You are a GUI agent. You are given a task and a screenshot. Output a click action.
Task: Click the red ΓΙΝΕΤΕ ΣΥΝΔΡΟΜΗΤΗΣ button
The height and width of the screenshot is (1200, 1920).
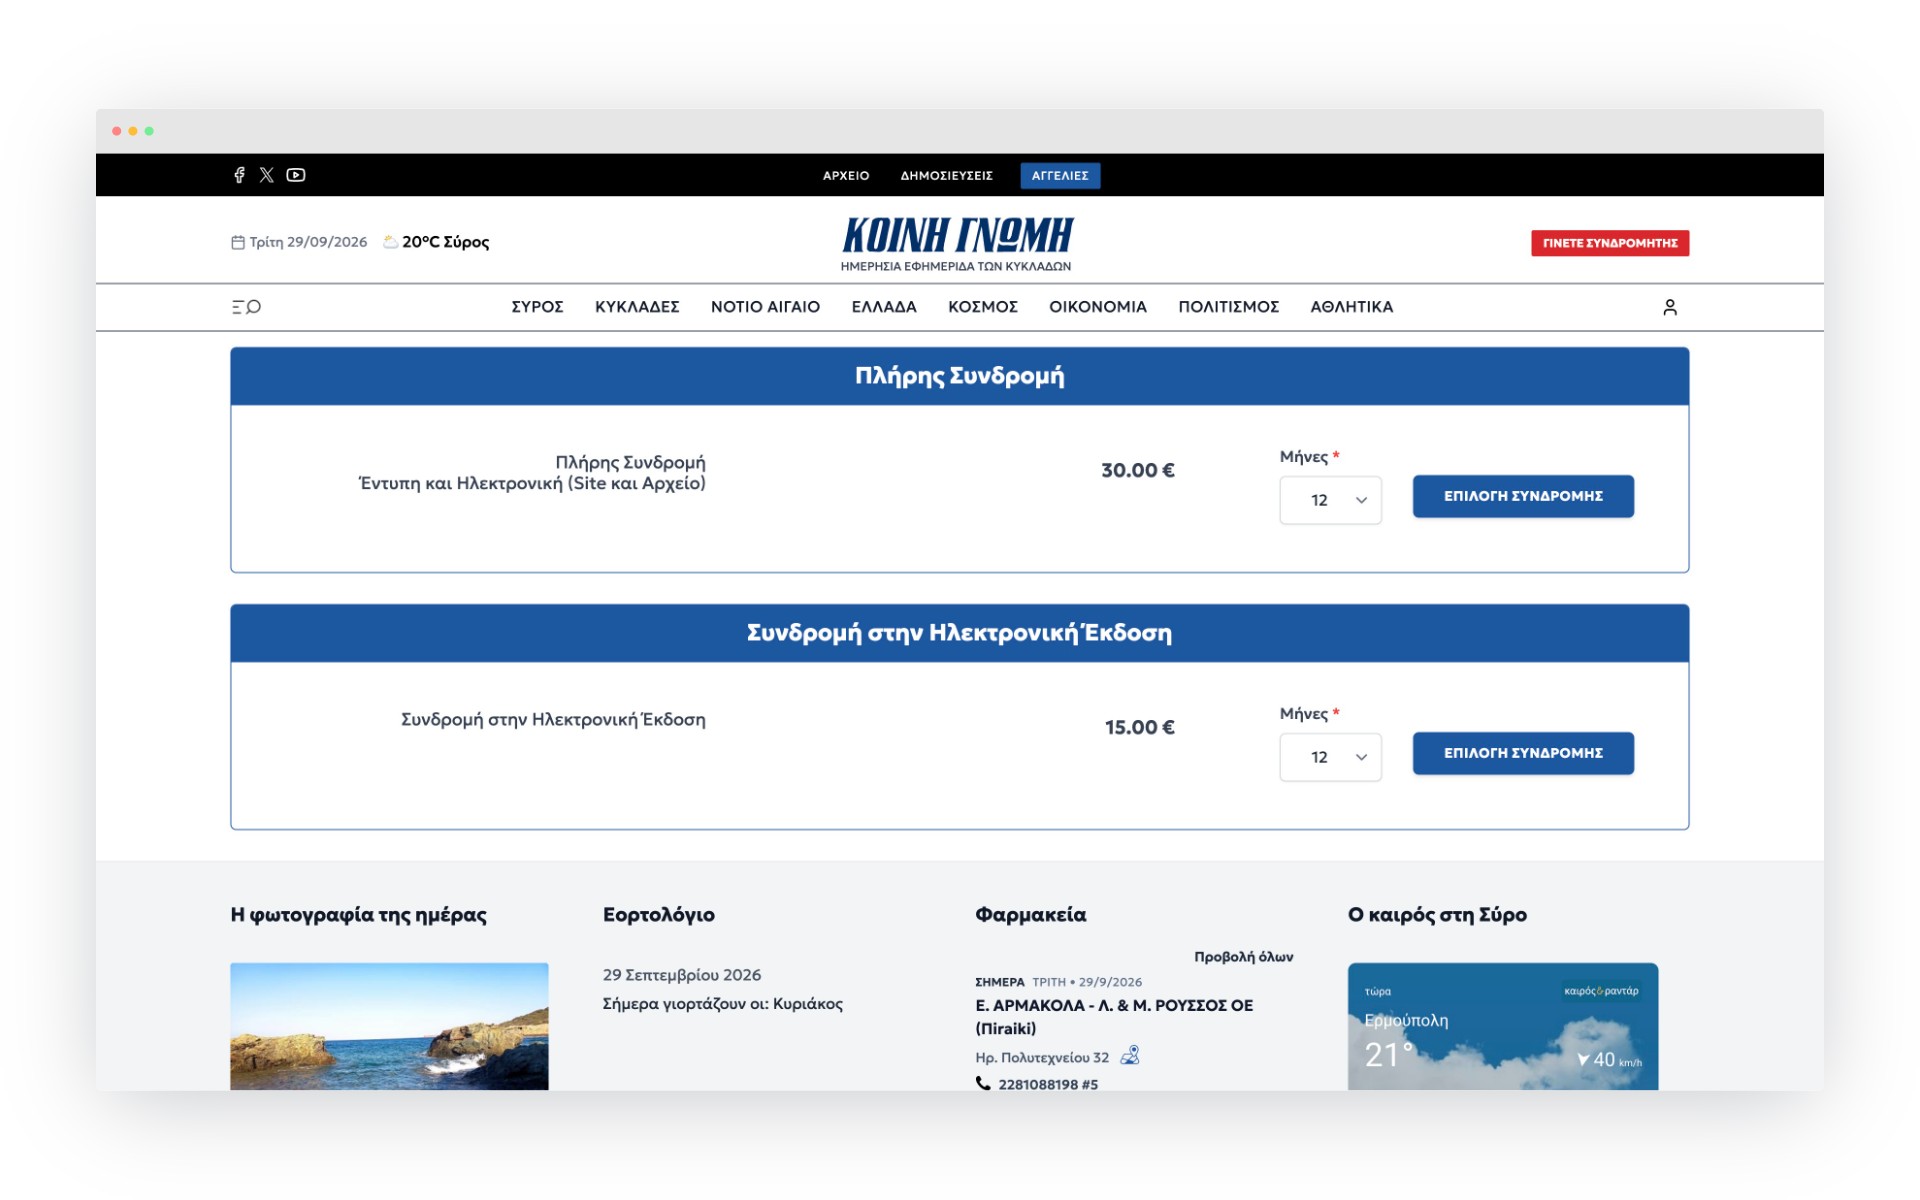coord(1610,243)
